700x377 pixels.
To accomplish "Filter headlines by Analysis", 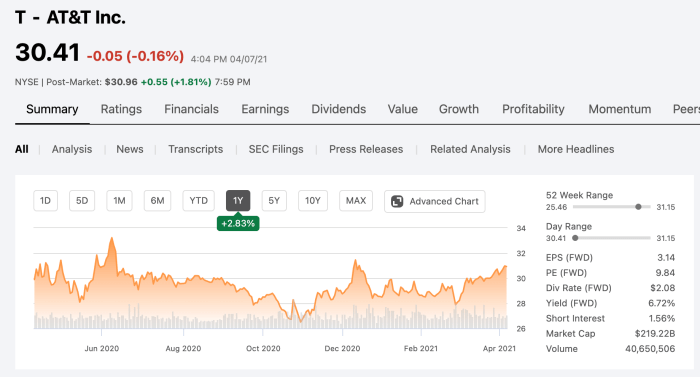I will point(72,149).
